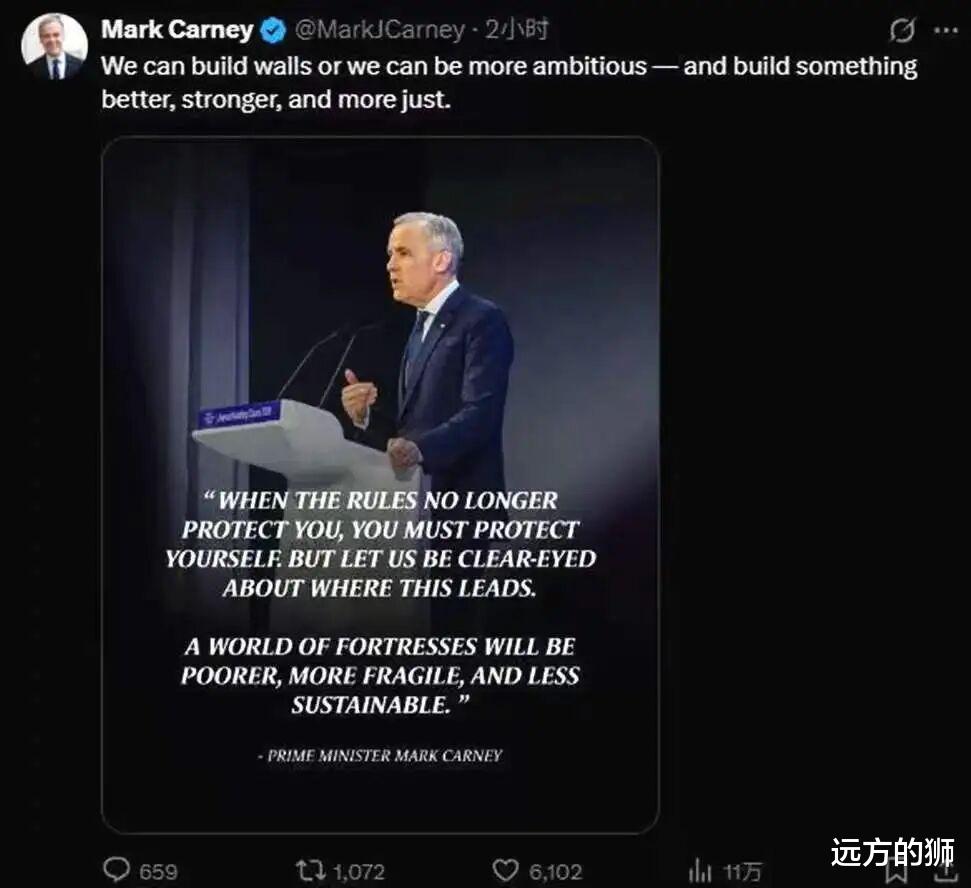Click the 1,072 repost count
Image resolution: width=971 pixels, height=888 pixels.
pos(358,872)
